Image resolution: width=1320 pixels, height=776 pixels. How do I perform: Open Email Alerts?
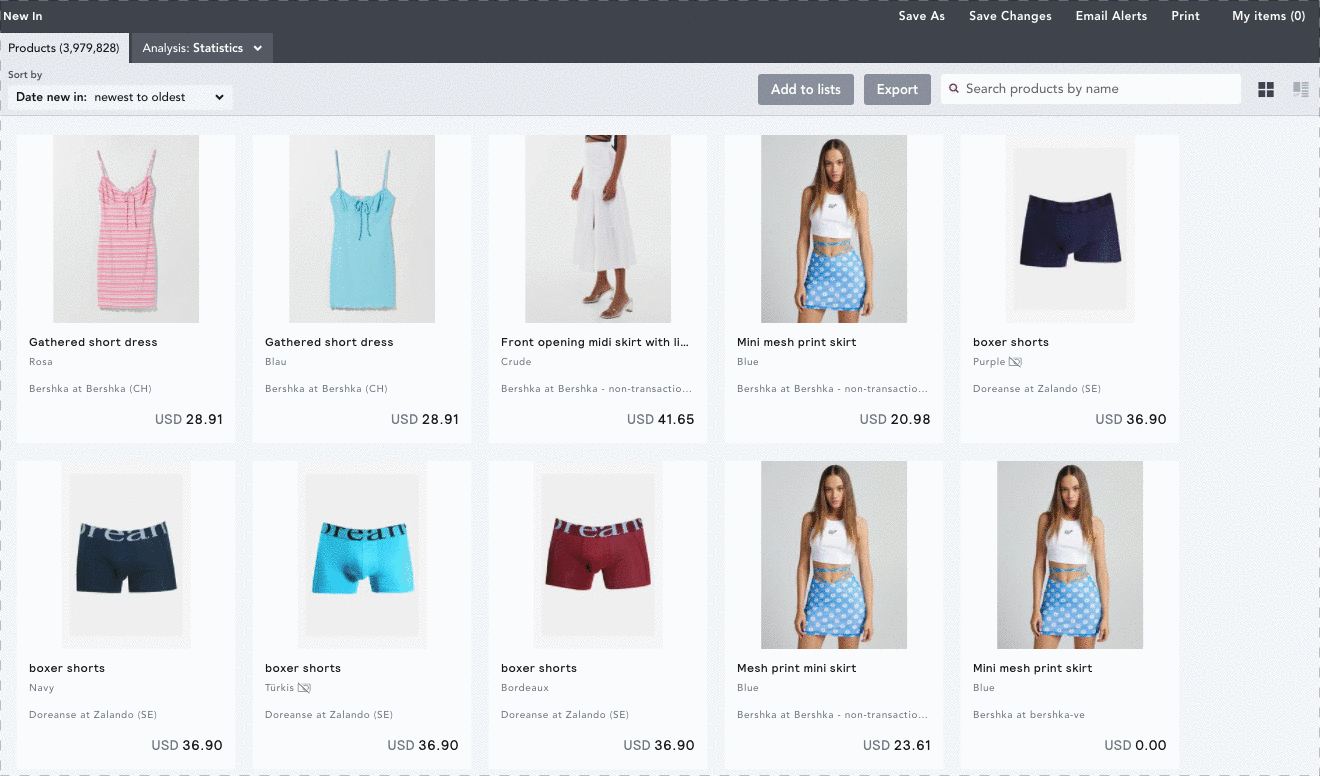click(1111, 16)
